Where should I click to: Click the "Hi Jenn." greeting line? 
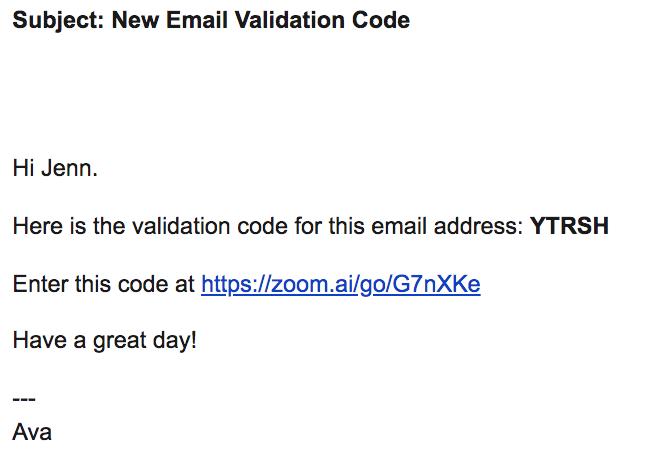tap(55, 168)
